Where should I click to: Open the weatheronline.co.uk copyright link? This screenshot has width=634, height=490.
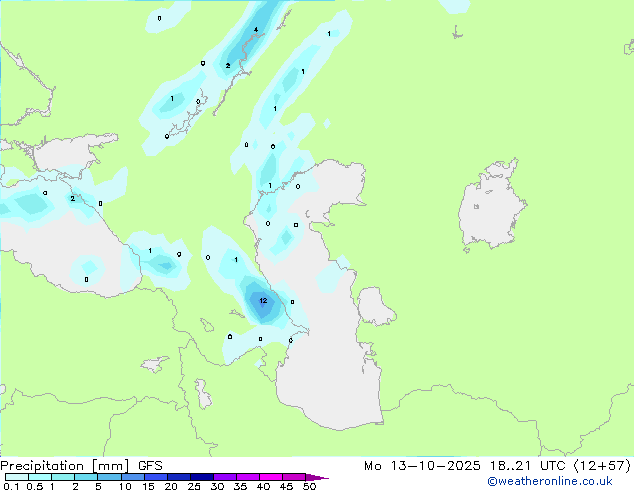pos(550,481)
